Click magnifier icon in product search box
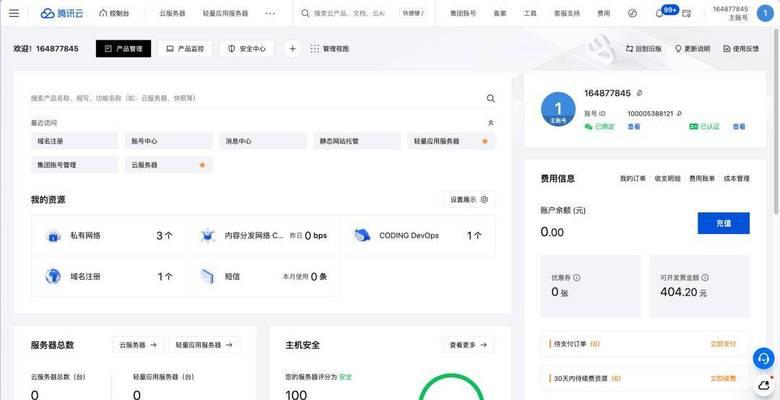The height and width of the screenshot is (400, 780). [490, 99]
